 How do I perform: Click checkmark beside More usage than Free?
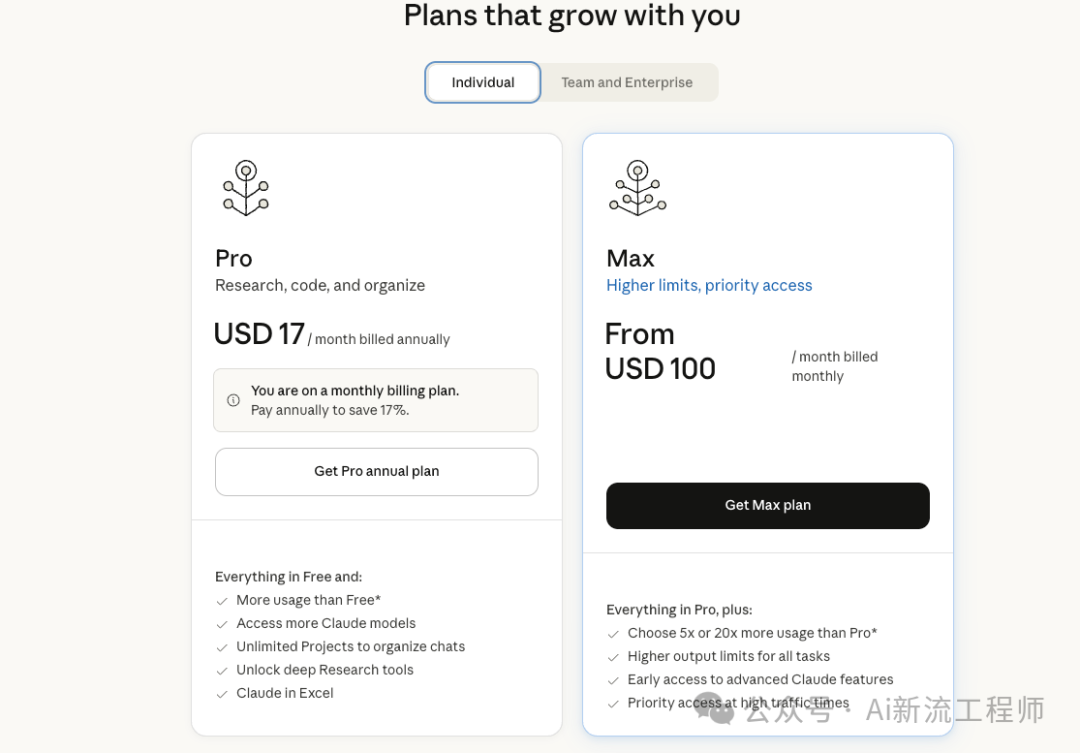(x=222, y=601)
